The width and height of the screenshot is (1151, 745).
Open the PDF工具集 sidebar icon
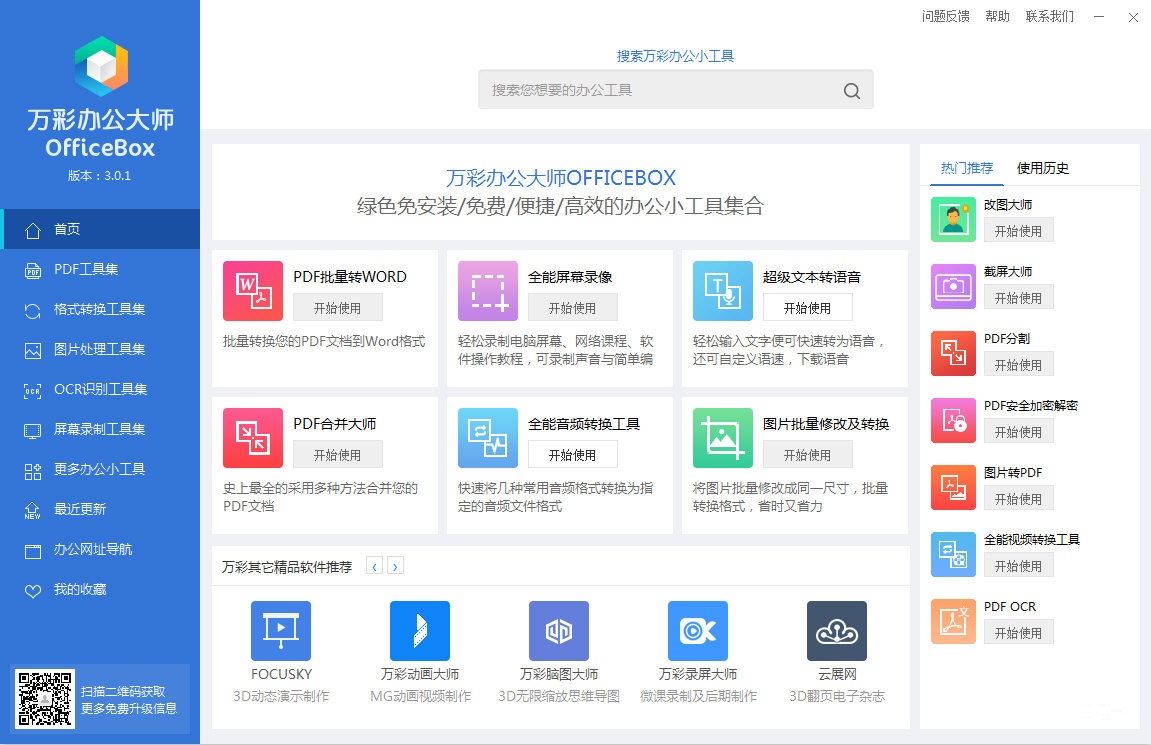click(x=34, y=269)
